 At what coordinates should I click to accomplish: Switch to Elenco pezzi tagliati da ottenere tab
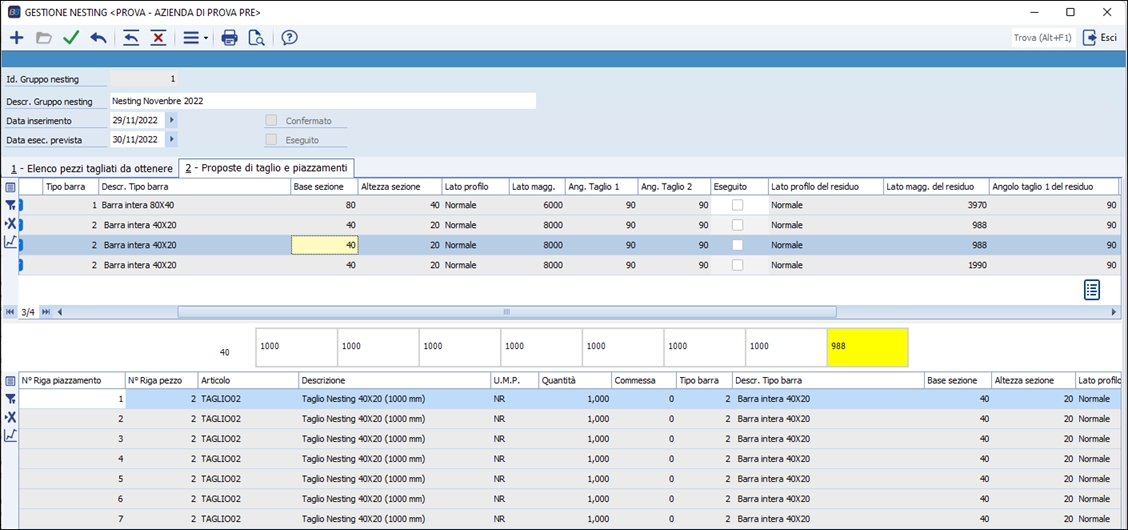coord(91,168)
